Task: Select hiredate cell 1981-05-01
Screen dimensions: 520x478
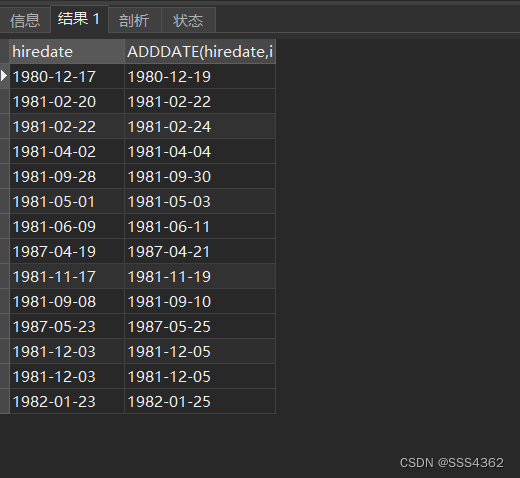Action: click(67, 201)
